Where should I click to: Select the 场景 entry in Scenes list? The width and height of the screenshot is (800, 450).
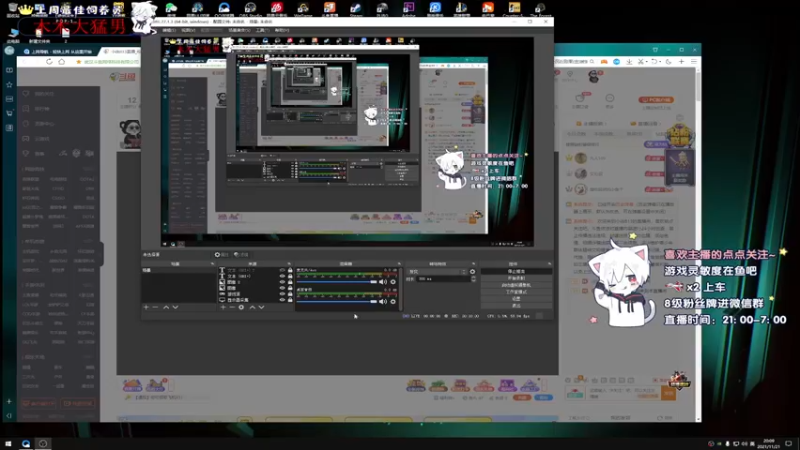[x=179, y=270]
